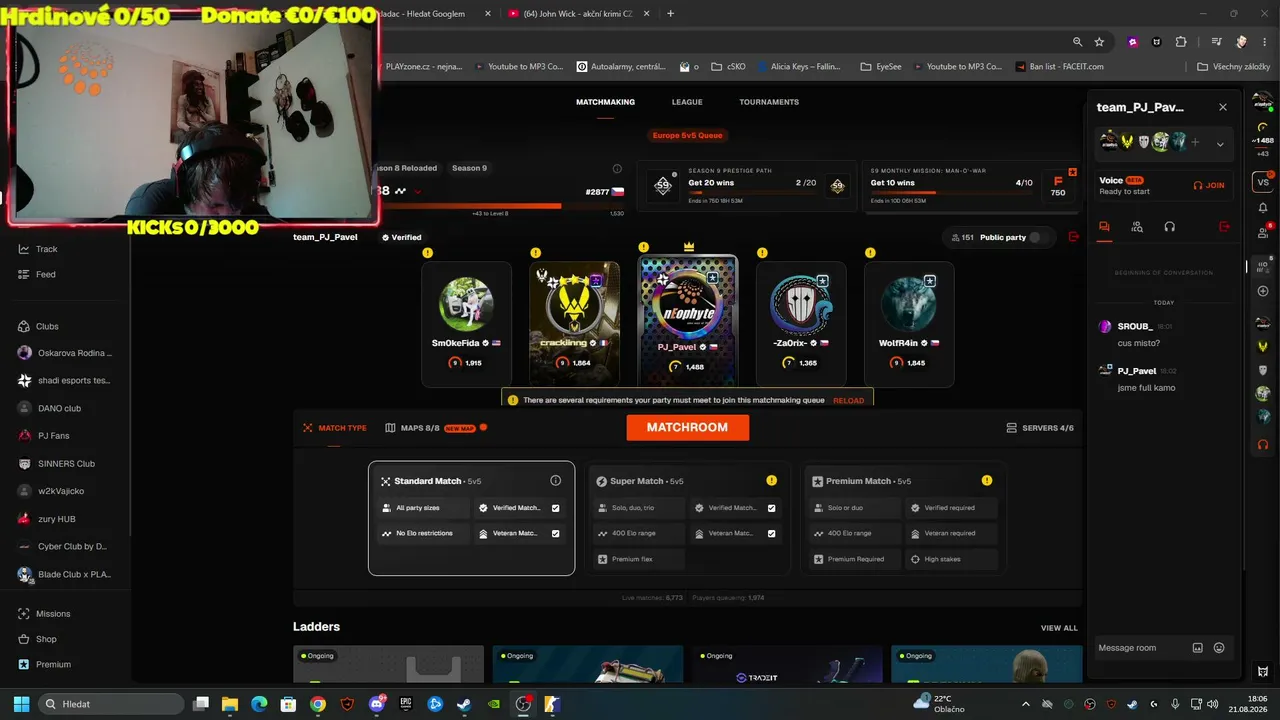Open SmOkeFida's player card
Viewport: 1280px width, 720px height.
[466, 324]
